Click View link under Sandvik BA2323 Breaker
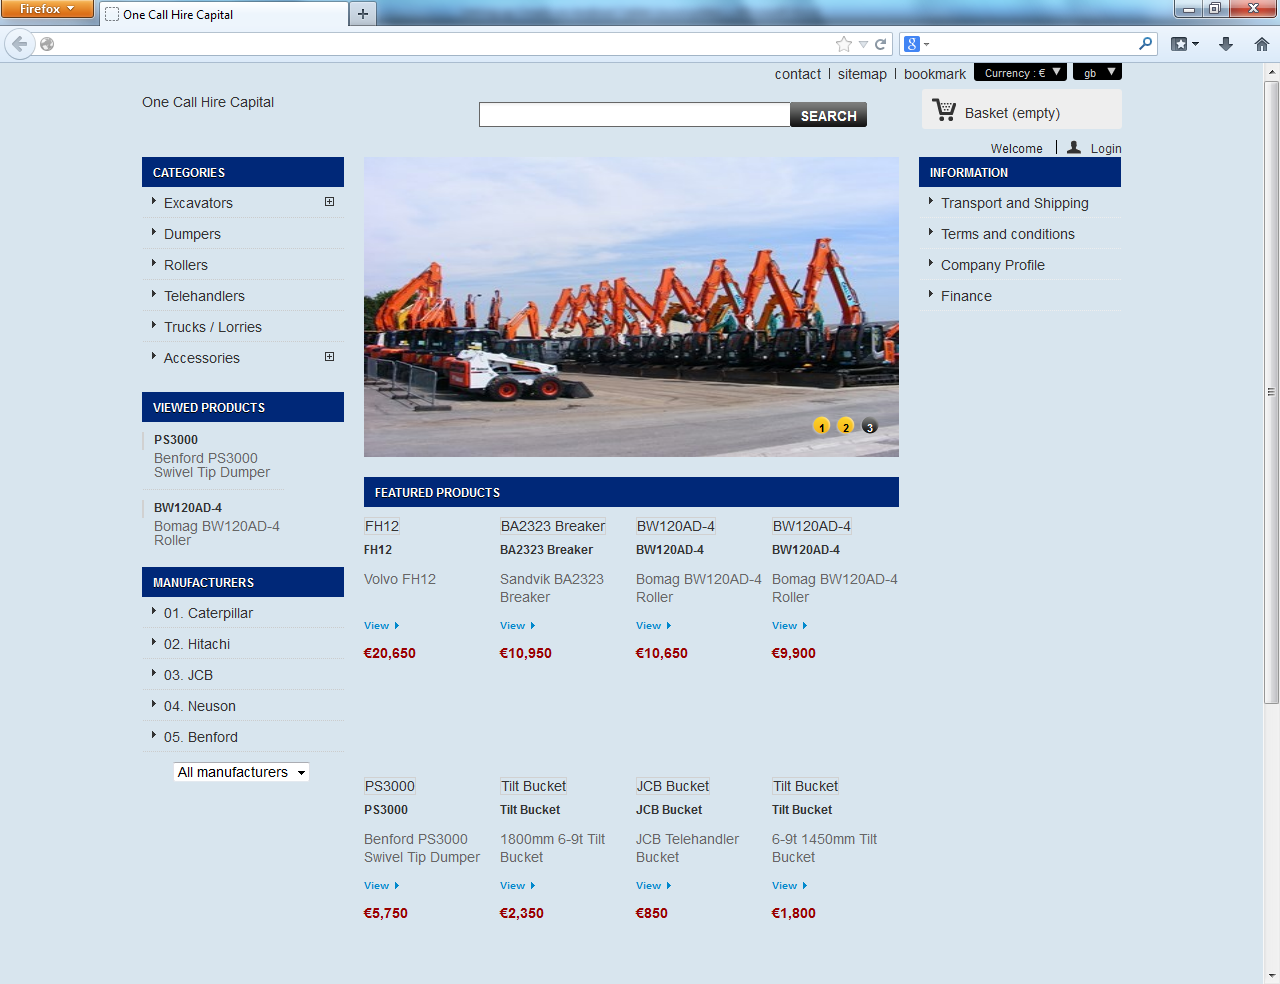This screenshot has height=984, width=1280. [517, 626]
